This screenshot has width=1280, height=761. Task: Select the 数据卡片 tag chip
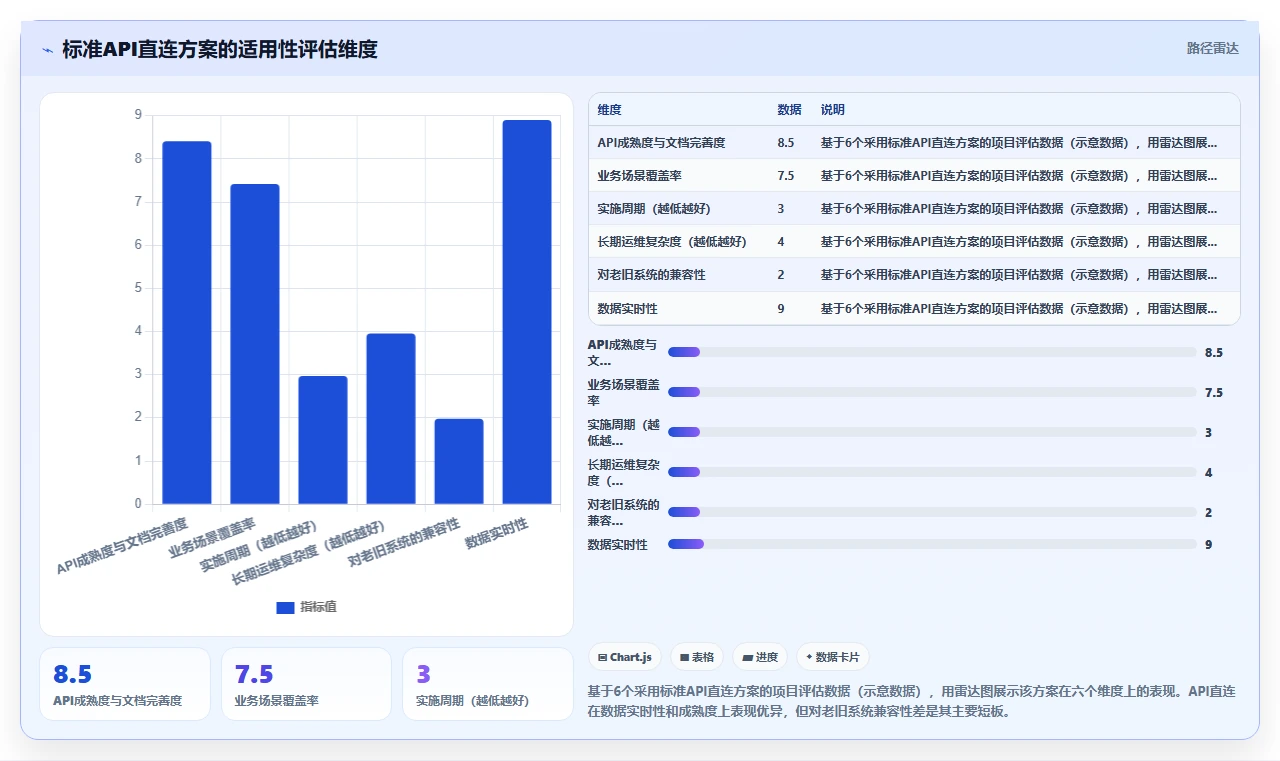point(833,657)
